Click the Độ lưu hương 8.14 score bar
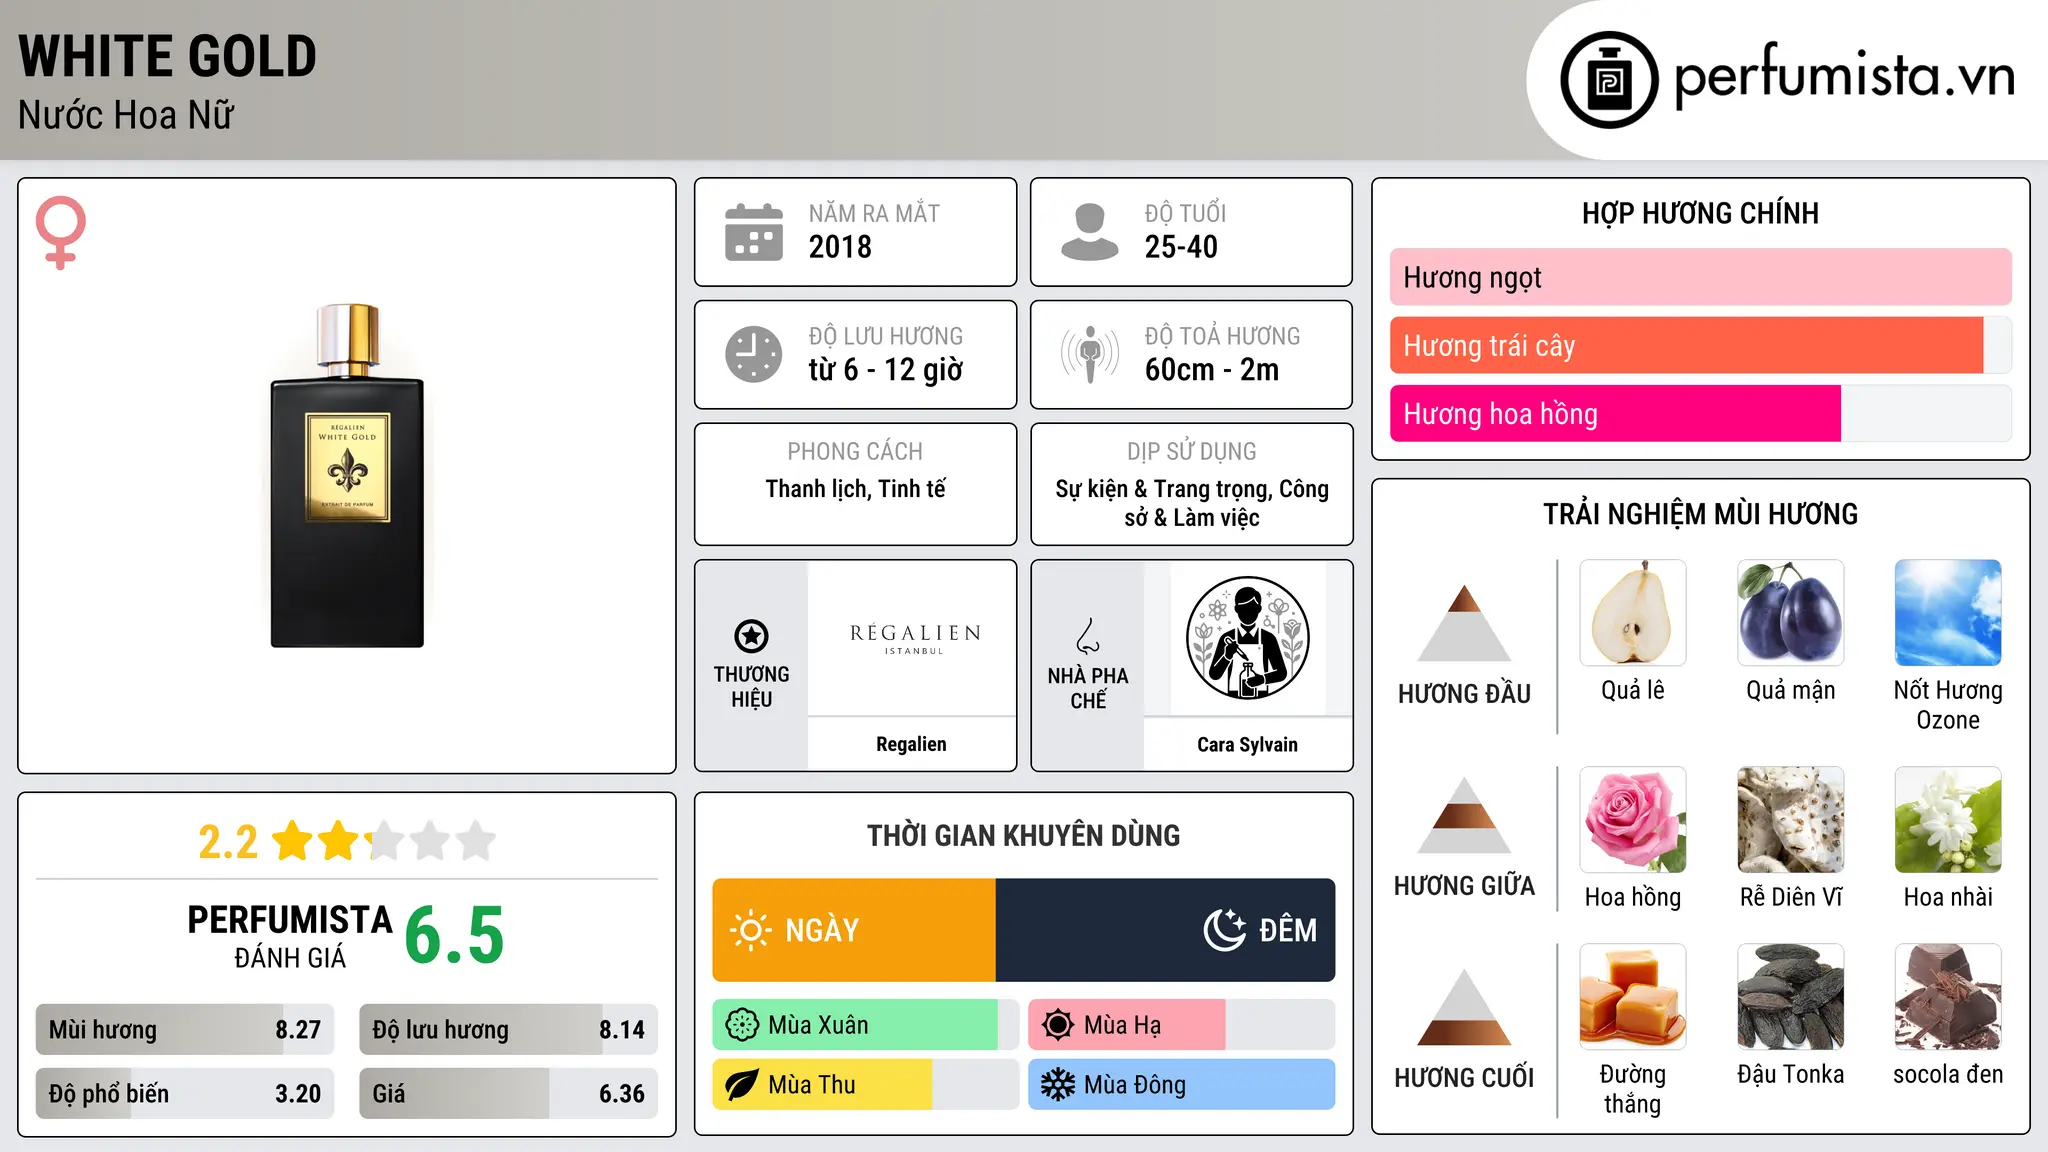2048x1152 pixels. coord(508,1030)
